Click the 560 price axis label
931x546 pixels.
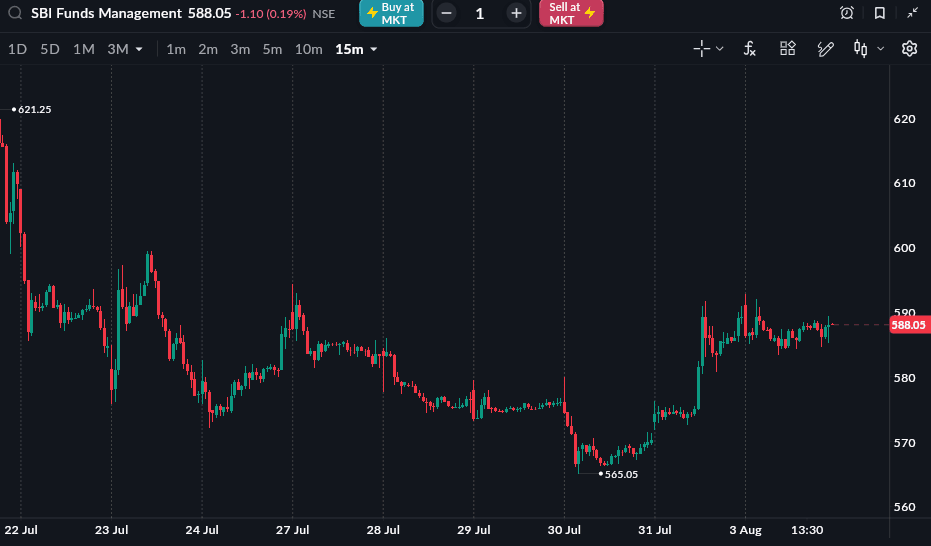[904, 507]
